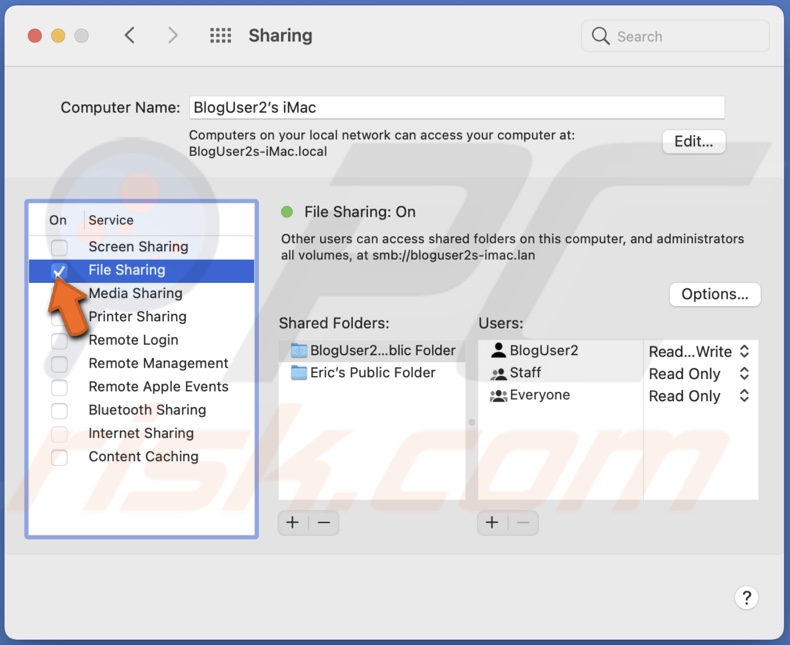Change Staff Read Only permission
Image resolution: width=790 pixels, height=645 pixels.
point(699,374)
